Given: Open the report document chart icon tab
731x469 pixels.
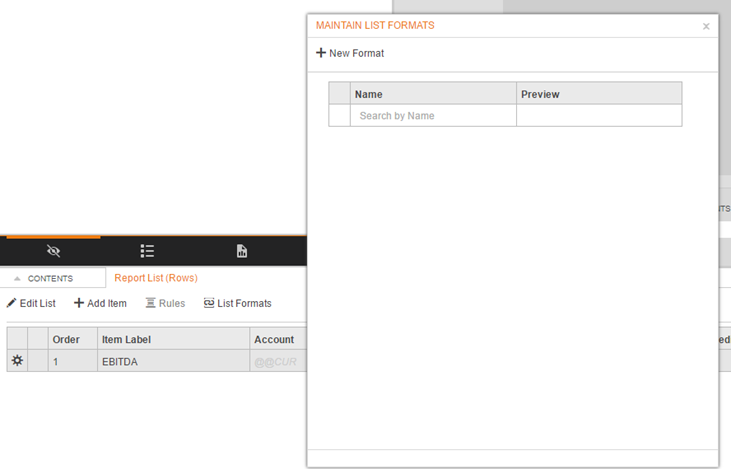Looking at the screenshot, I should (x=241, y=251).
